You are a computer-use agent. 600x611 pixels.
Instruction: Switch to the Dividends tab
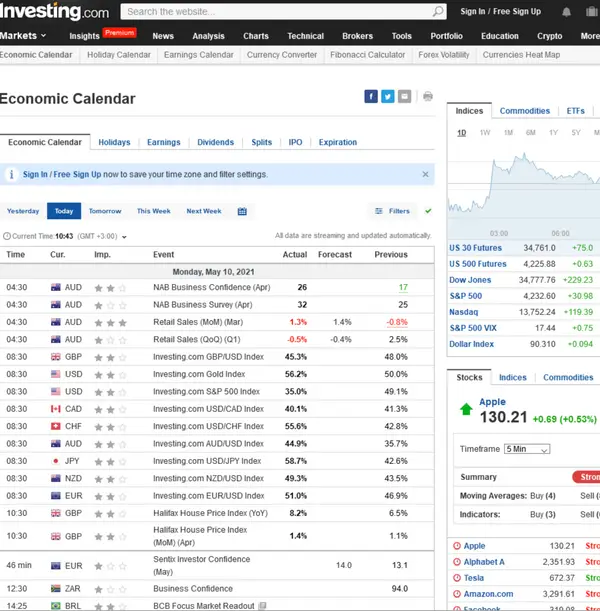tap(215, 142)
